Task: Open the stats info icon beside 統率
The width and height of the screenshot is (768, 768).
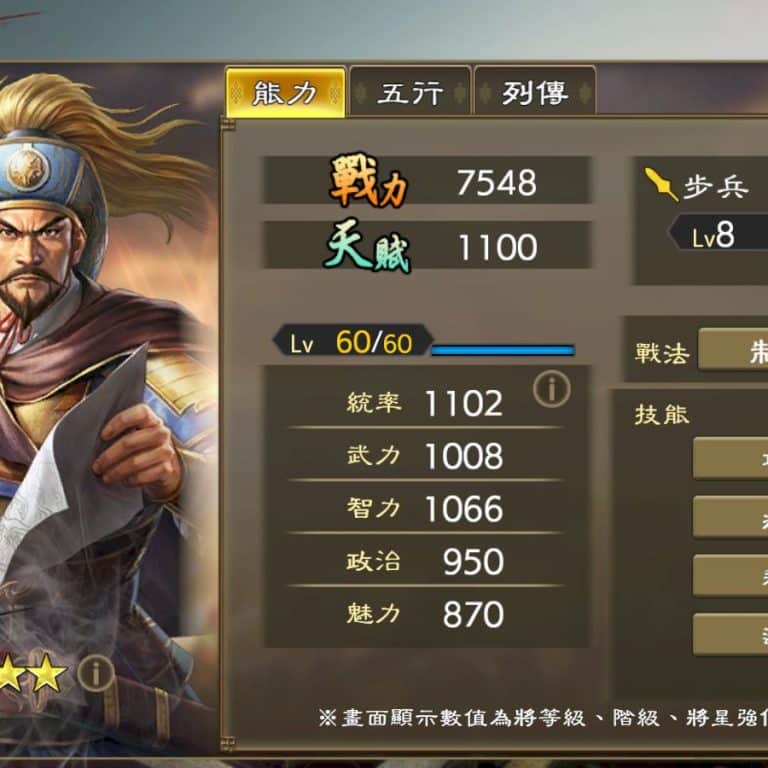Action: point(552,389)
